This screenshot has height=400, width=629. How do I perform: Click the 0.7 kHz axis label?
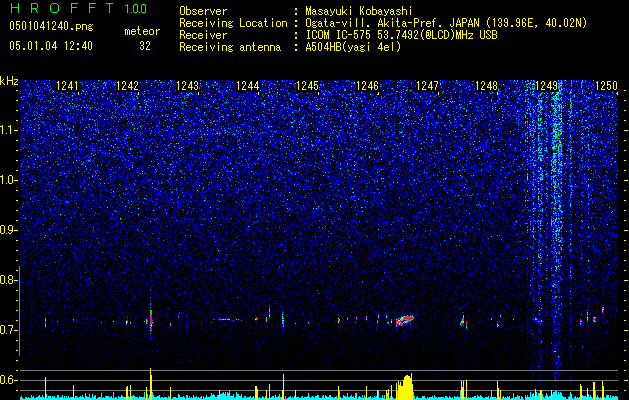click(x=8, y=330)
